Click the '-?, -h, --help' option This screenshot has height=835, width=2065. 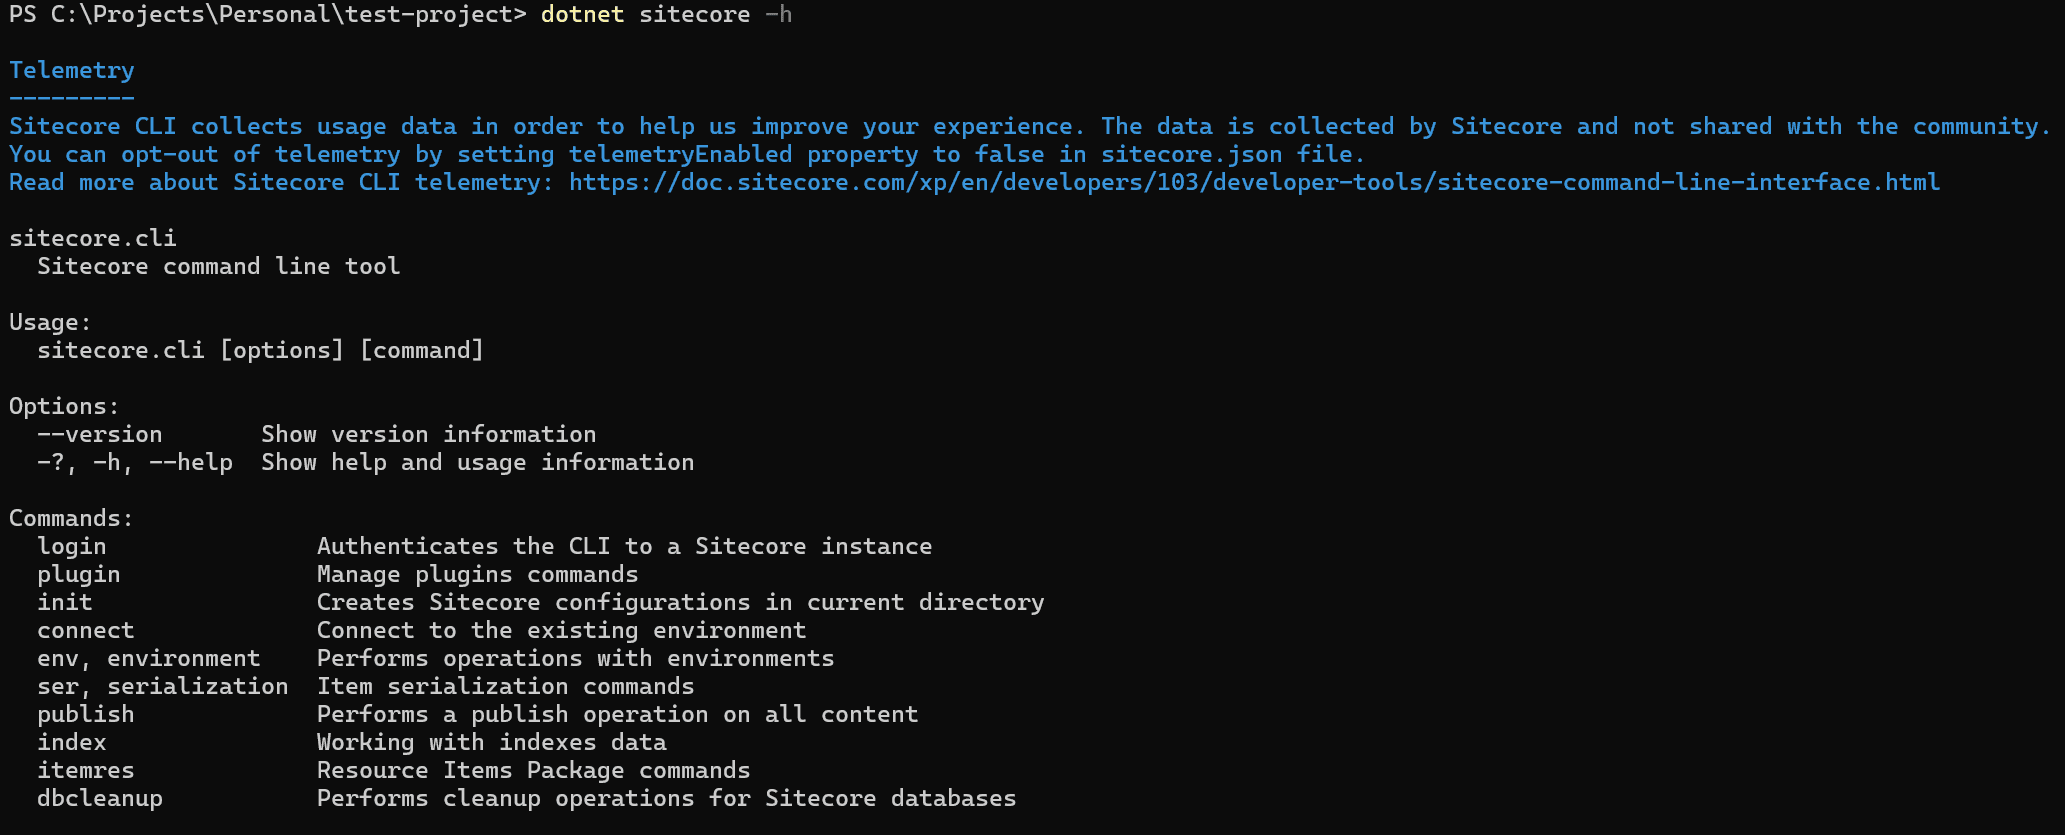click(x=135, y=462)
